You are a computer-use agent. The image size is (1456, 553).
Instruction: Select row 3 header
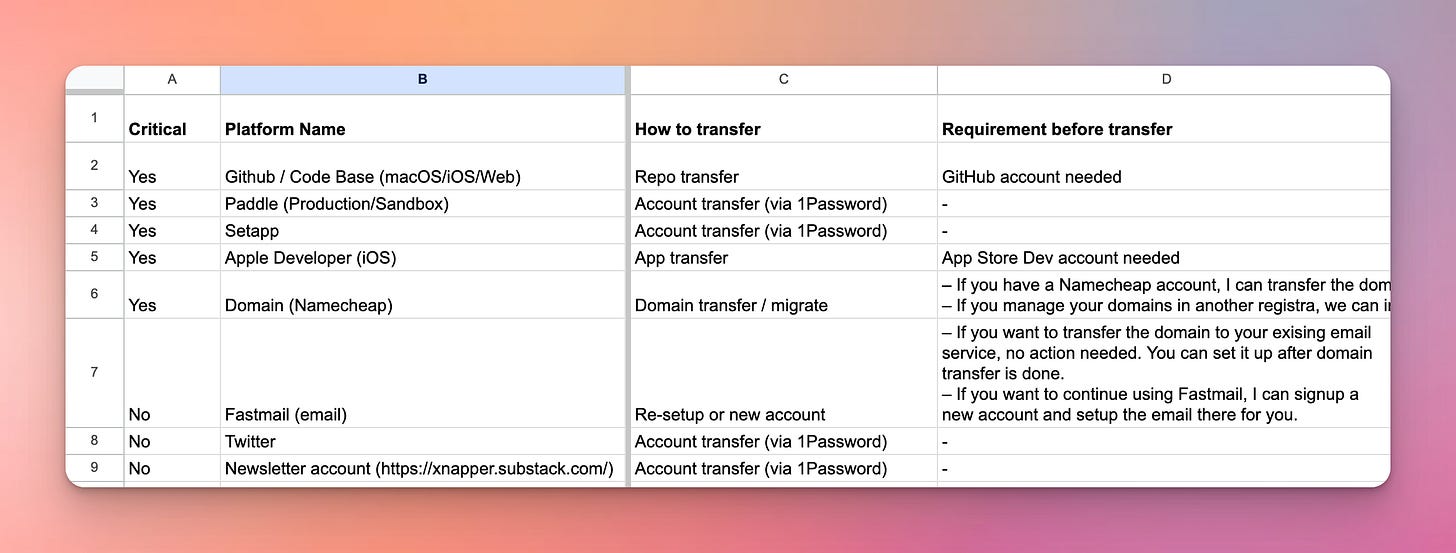[95, 203]
